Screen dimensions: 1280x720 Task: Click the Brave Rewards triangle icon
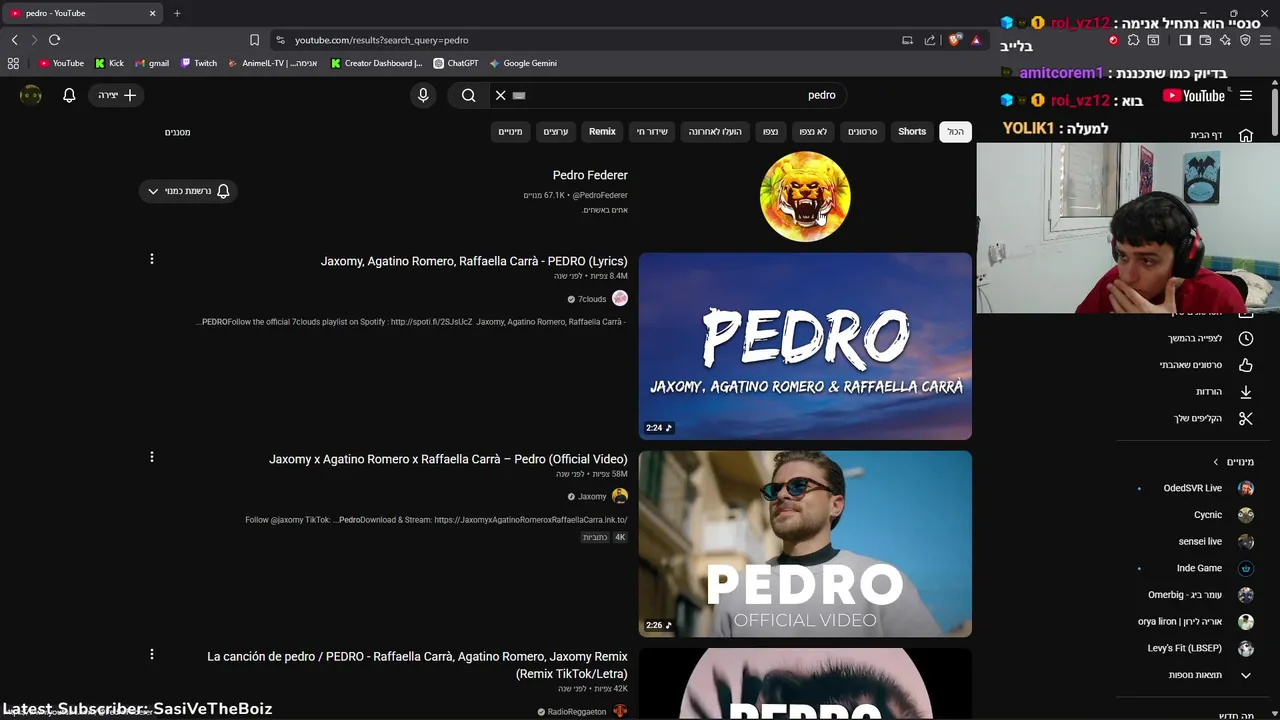(976, 40)
